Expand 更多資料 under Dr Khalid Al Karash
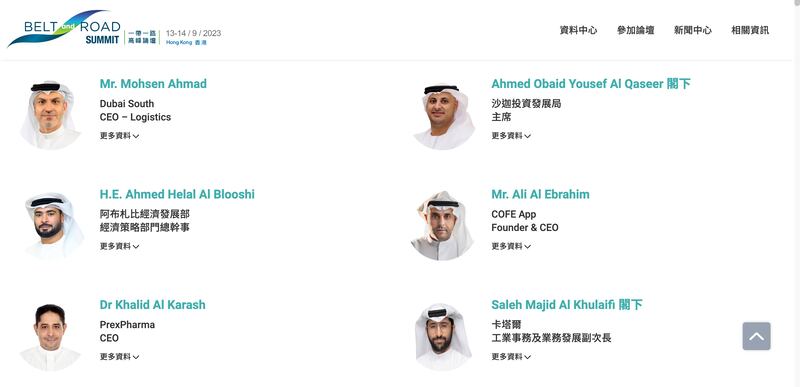The height and width of the screenshot is (387, 800). [x=119, y=357]
